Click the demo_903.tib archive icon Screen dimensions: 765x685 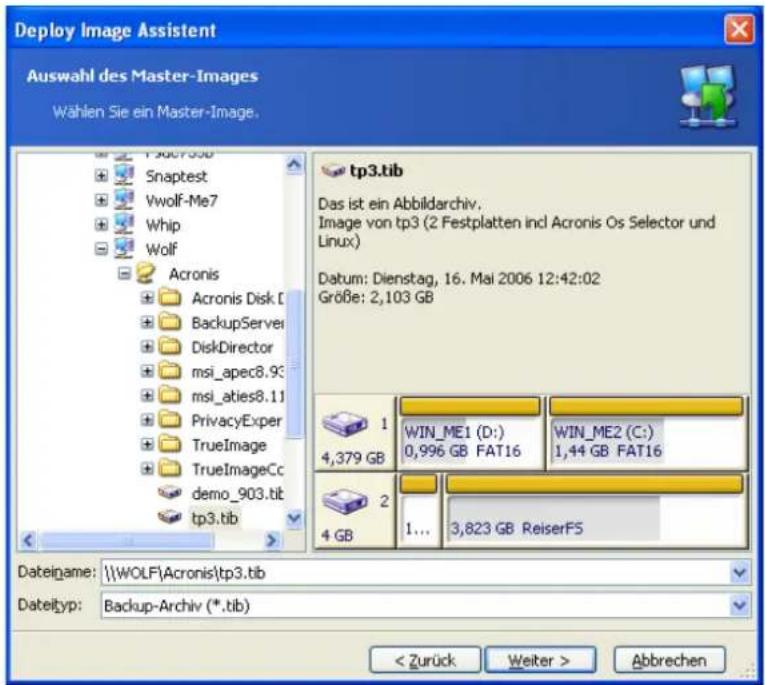point(170,493)
